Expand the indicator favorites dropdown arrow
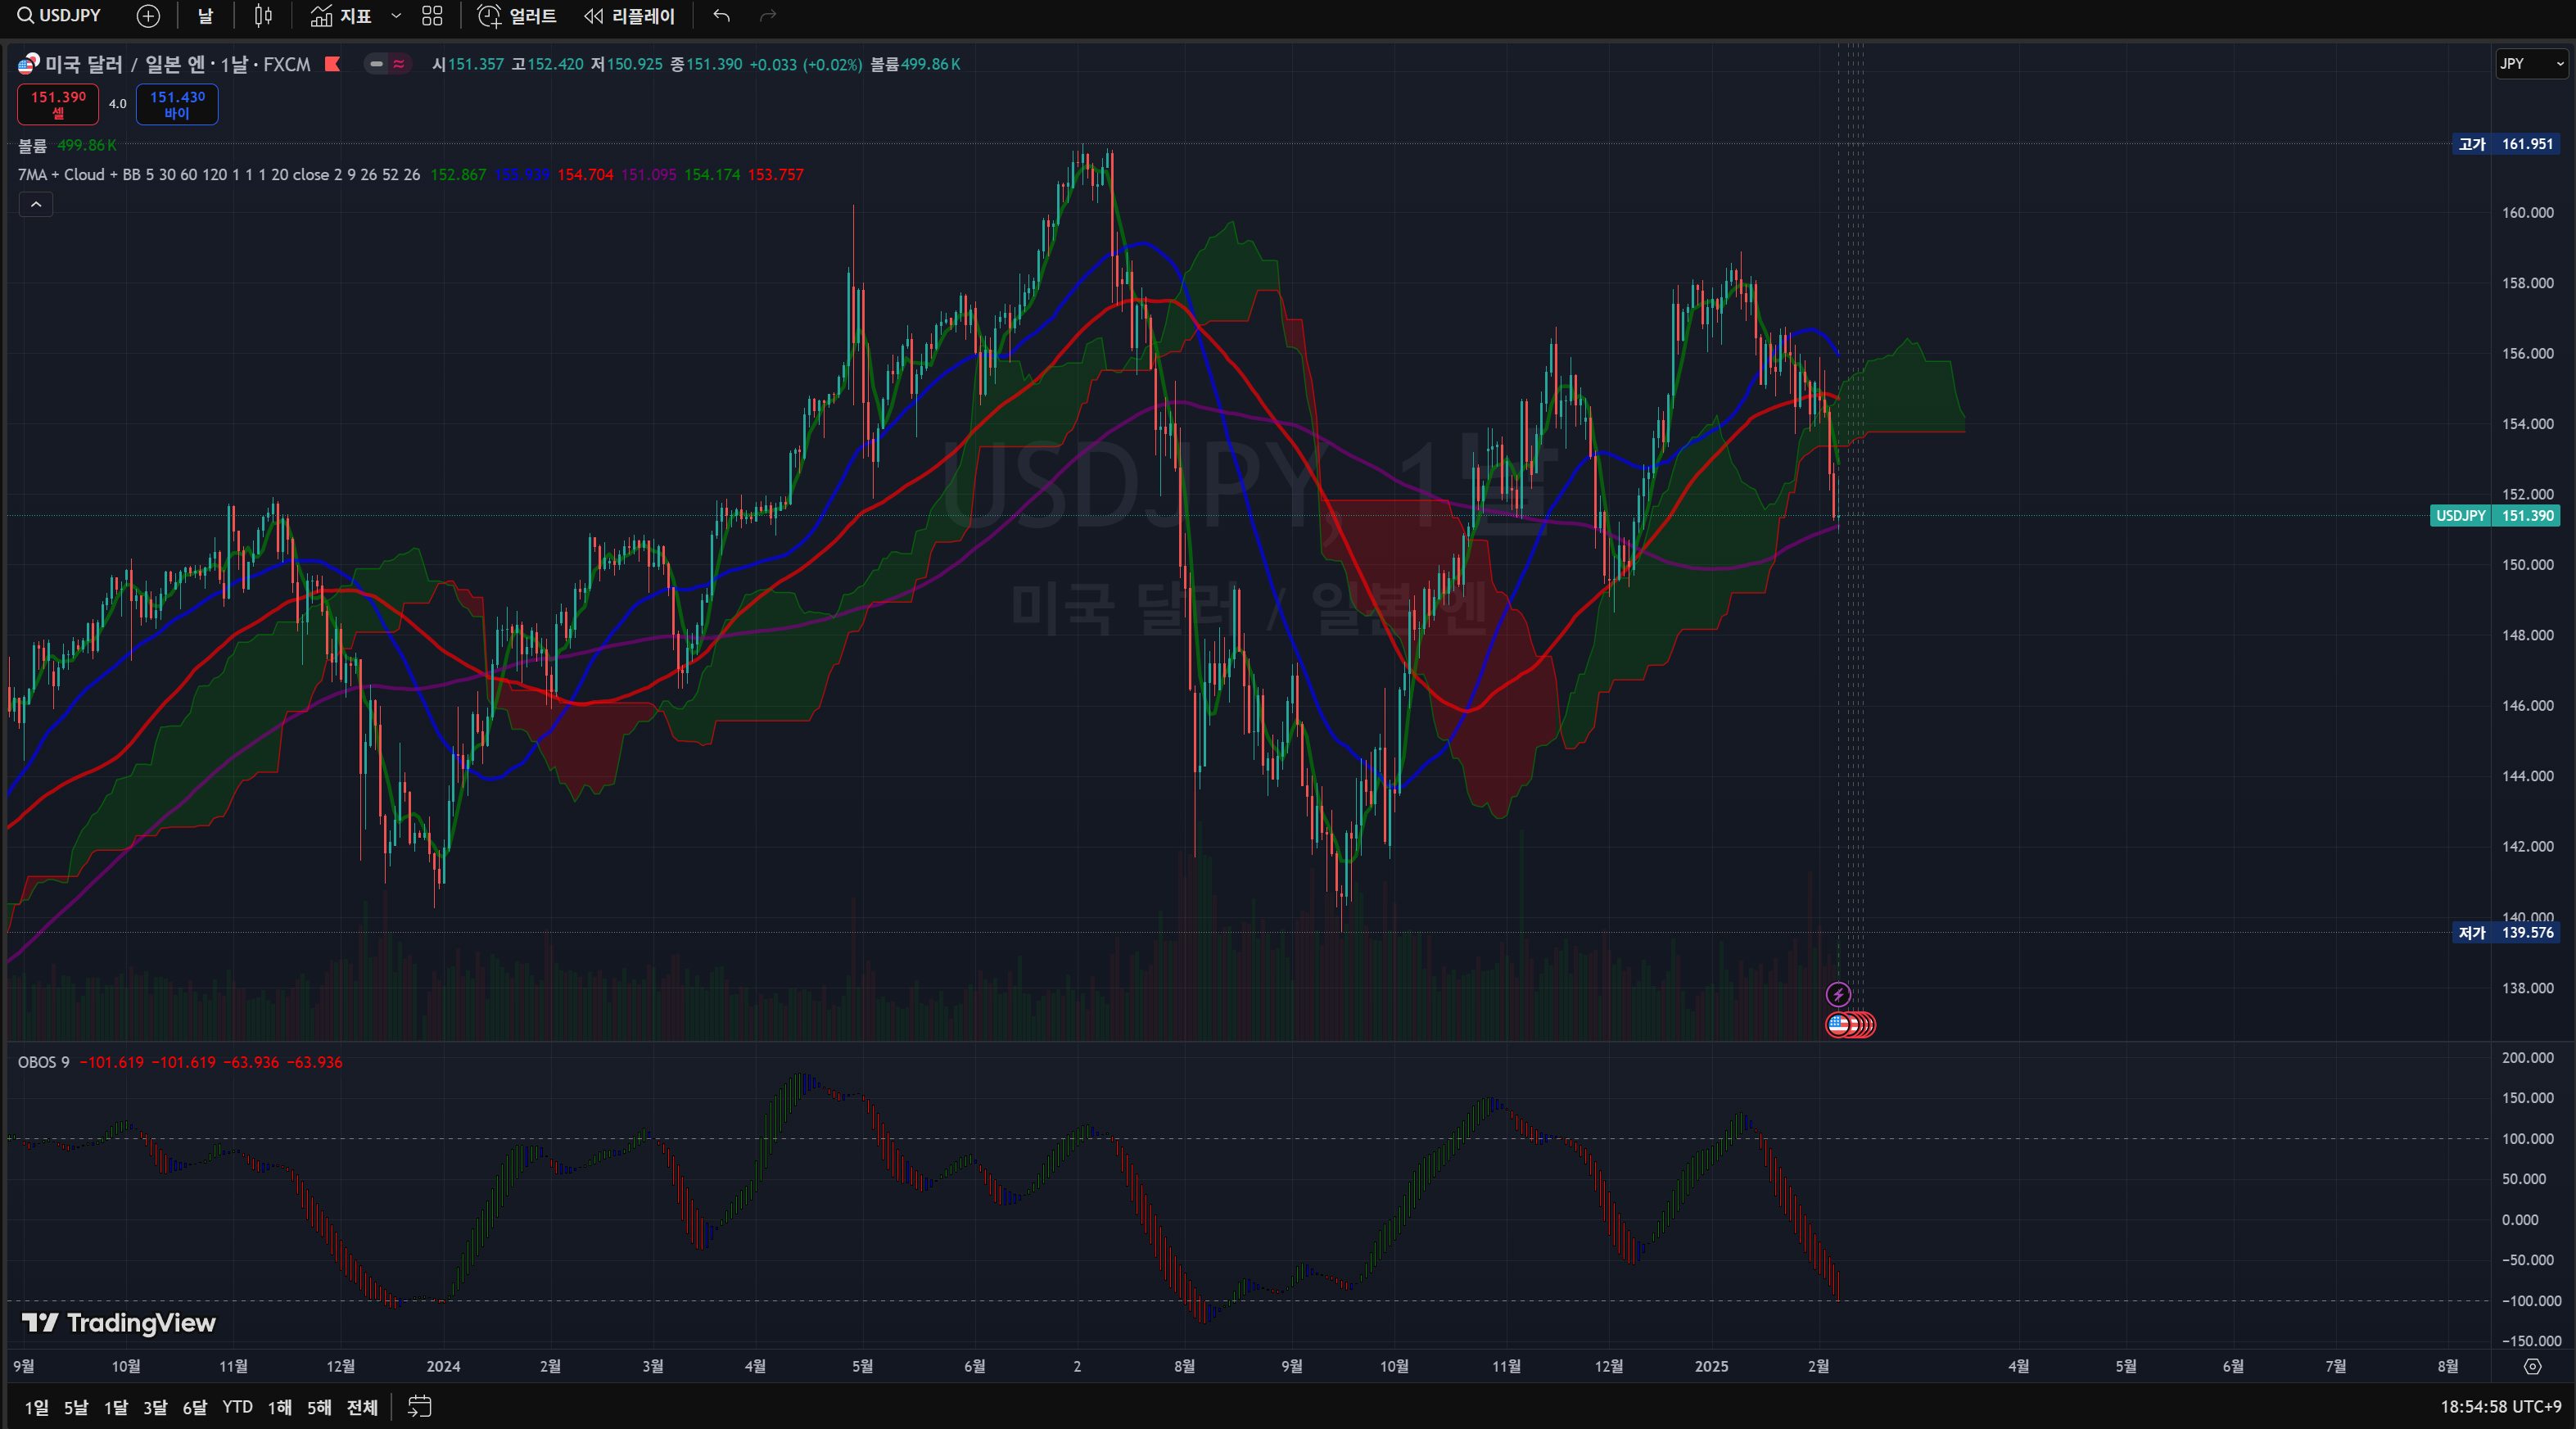This screenshot has width=2576, height=1429. coord(396,16)
